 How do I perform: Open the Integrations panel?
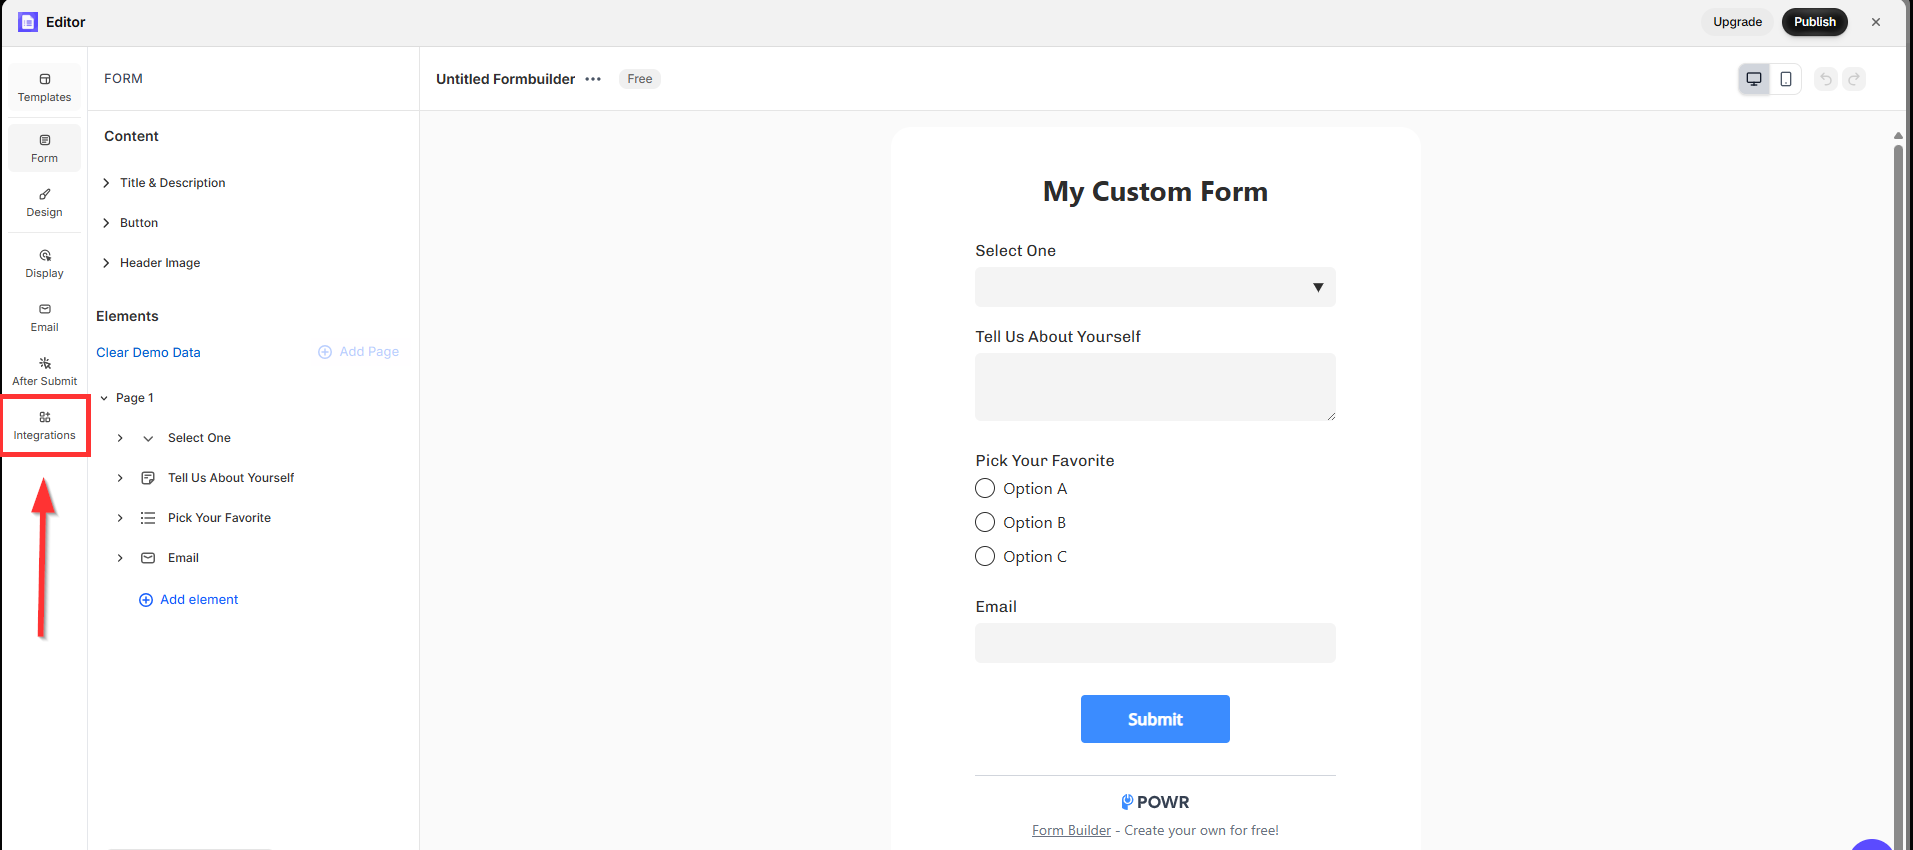[x=44, y=426]
